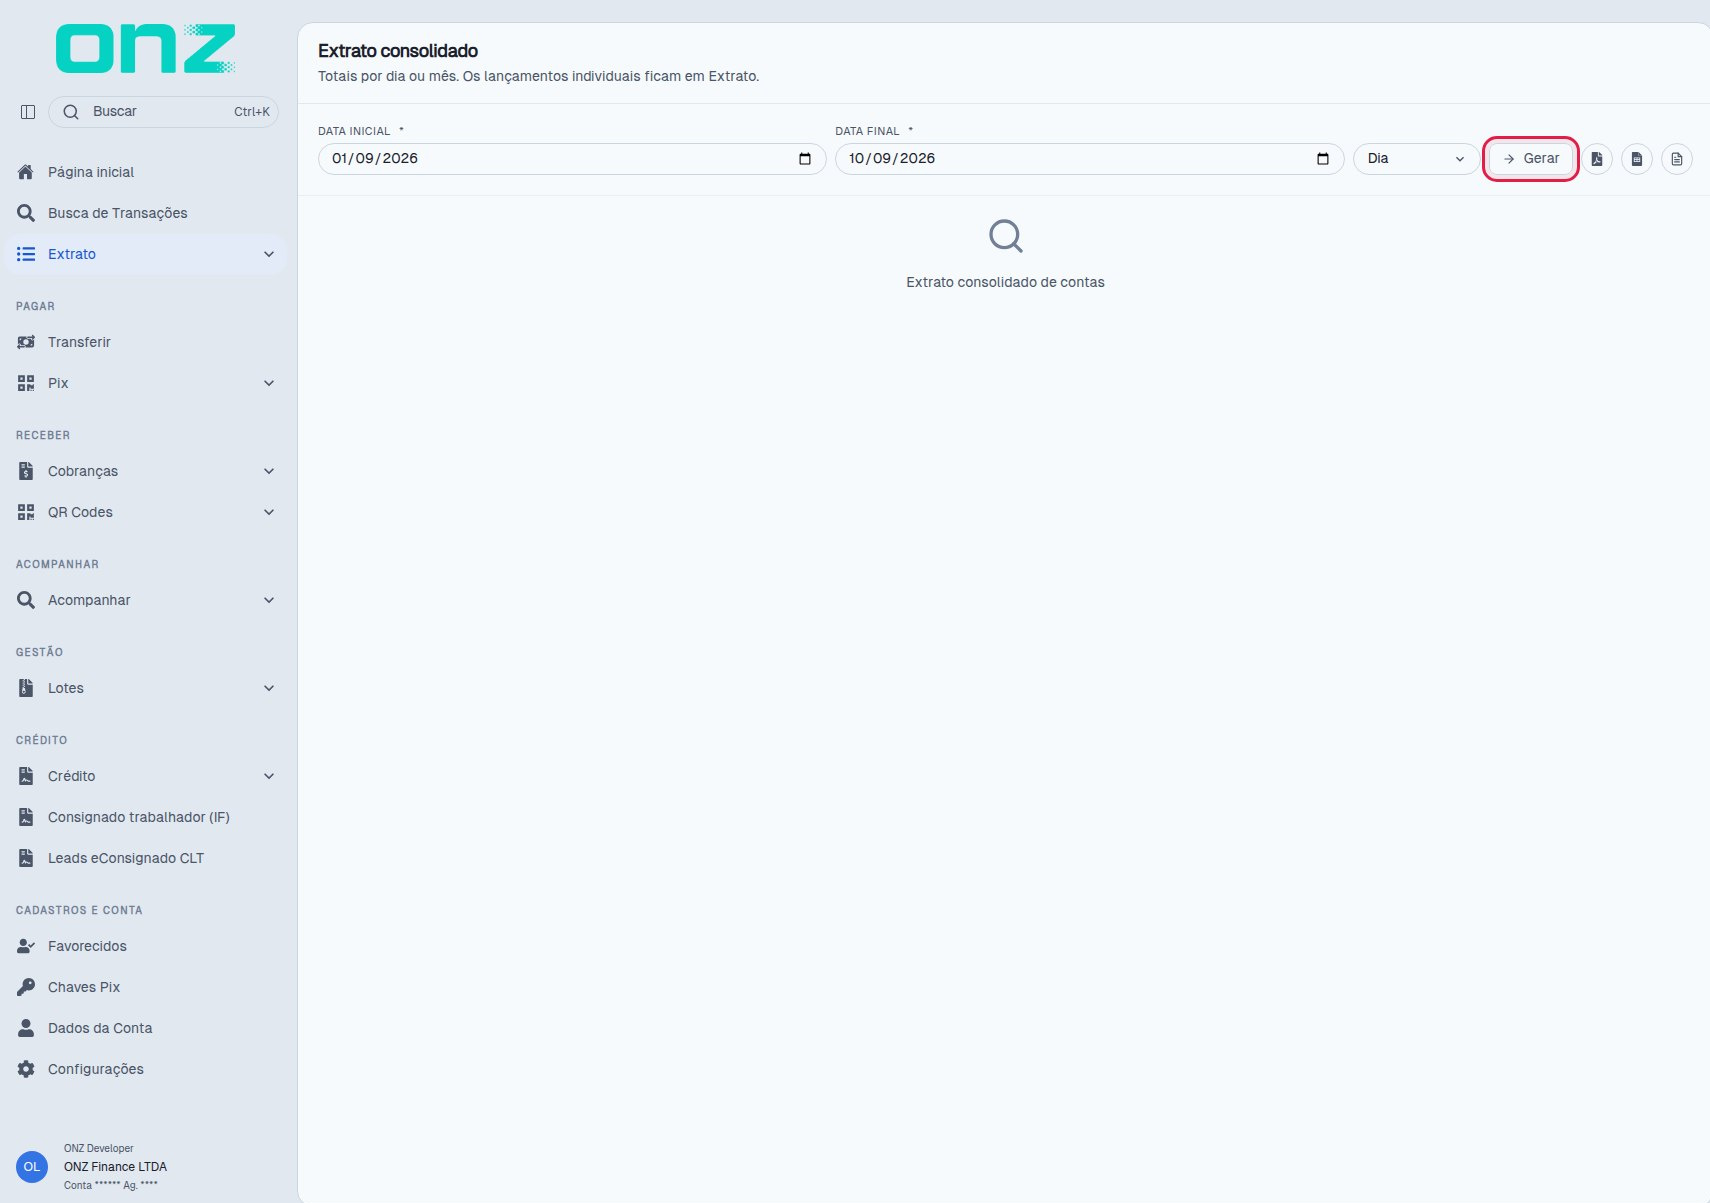Focus the Buscar search field
1710x1203 pixels.
[x=163, y=112]
